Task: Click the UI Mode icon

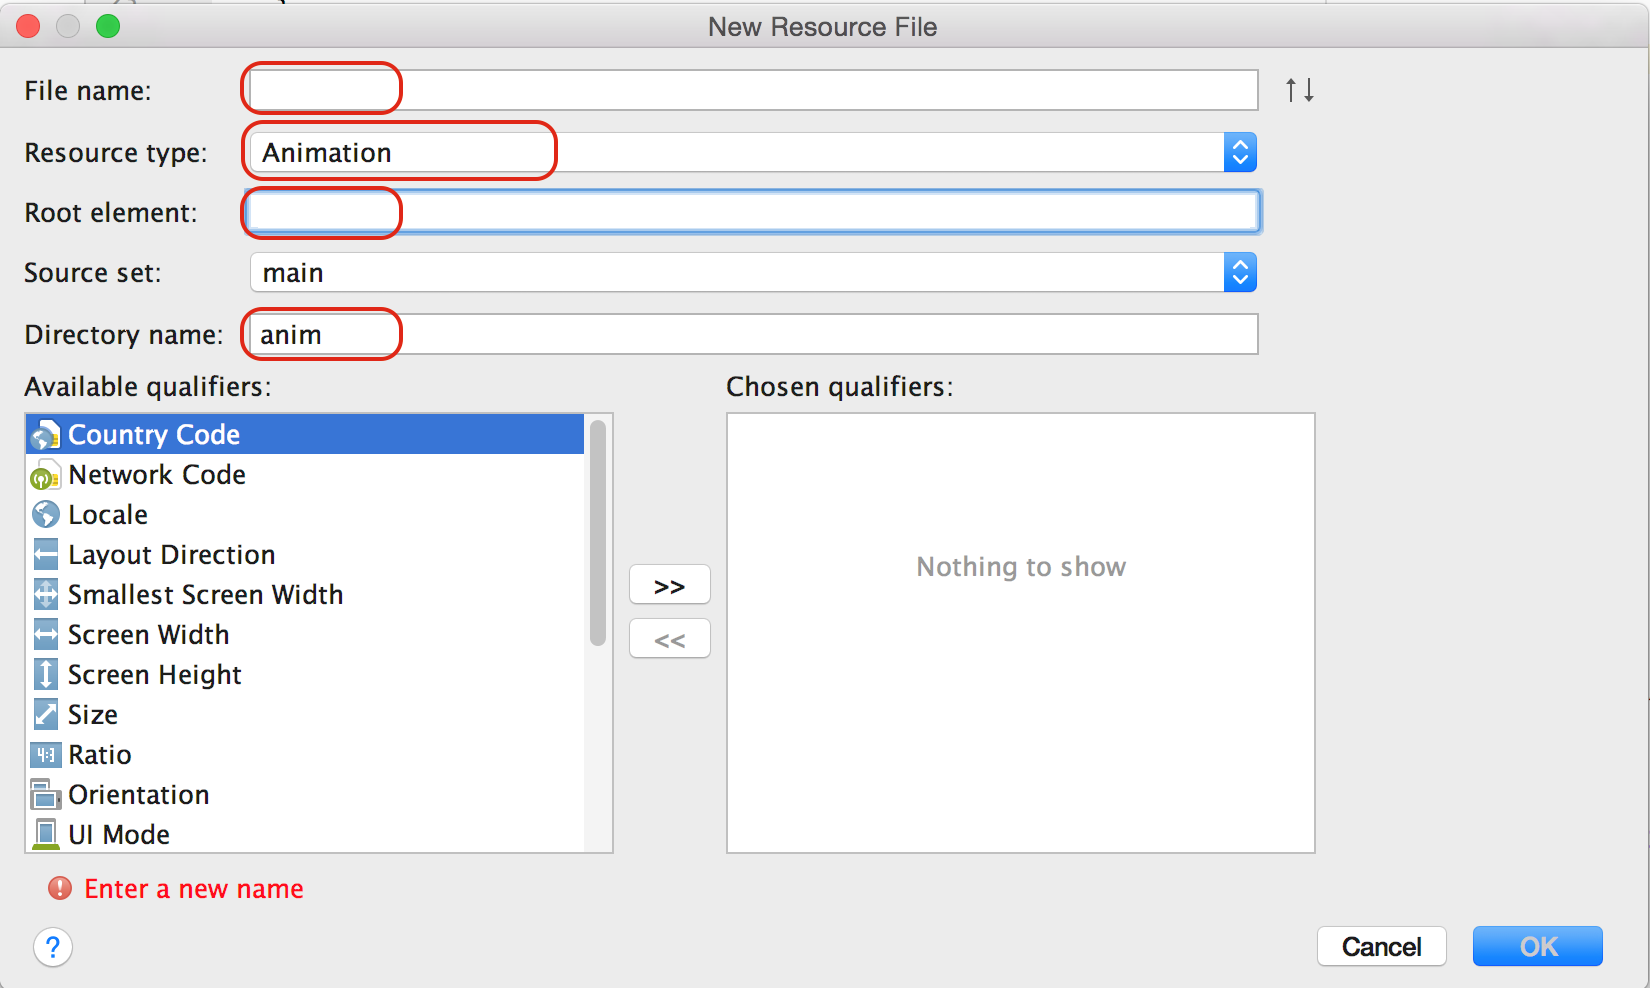Action: pyautogui.click(x=46, y=834)
